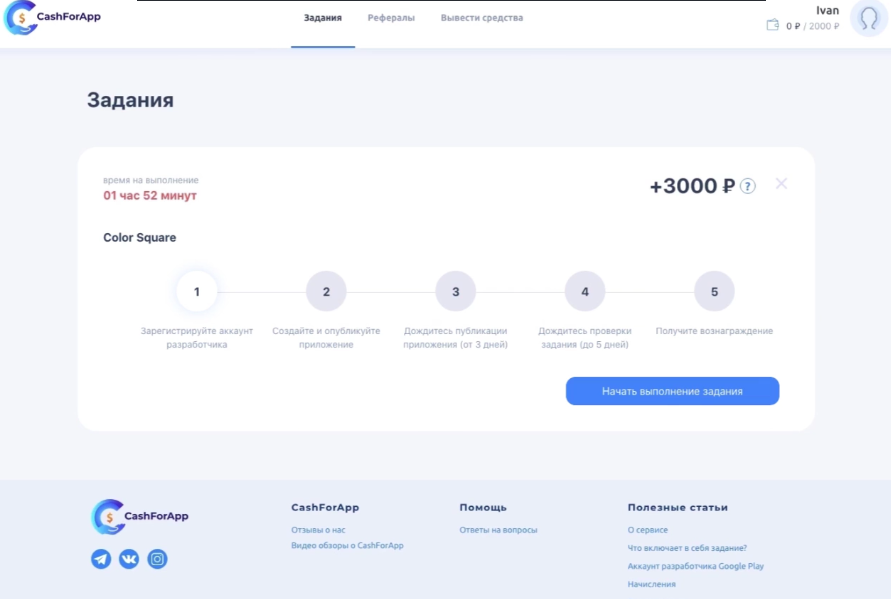This screenshot has height=599, width=891.
Task: Close the Color Square task card
Action: pyautogui.click(x=781, y=184)
